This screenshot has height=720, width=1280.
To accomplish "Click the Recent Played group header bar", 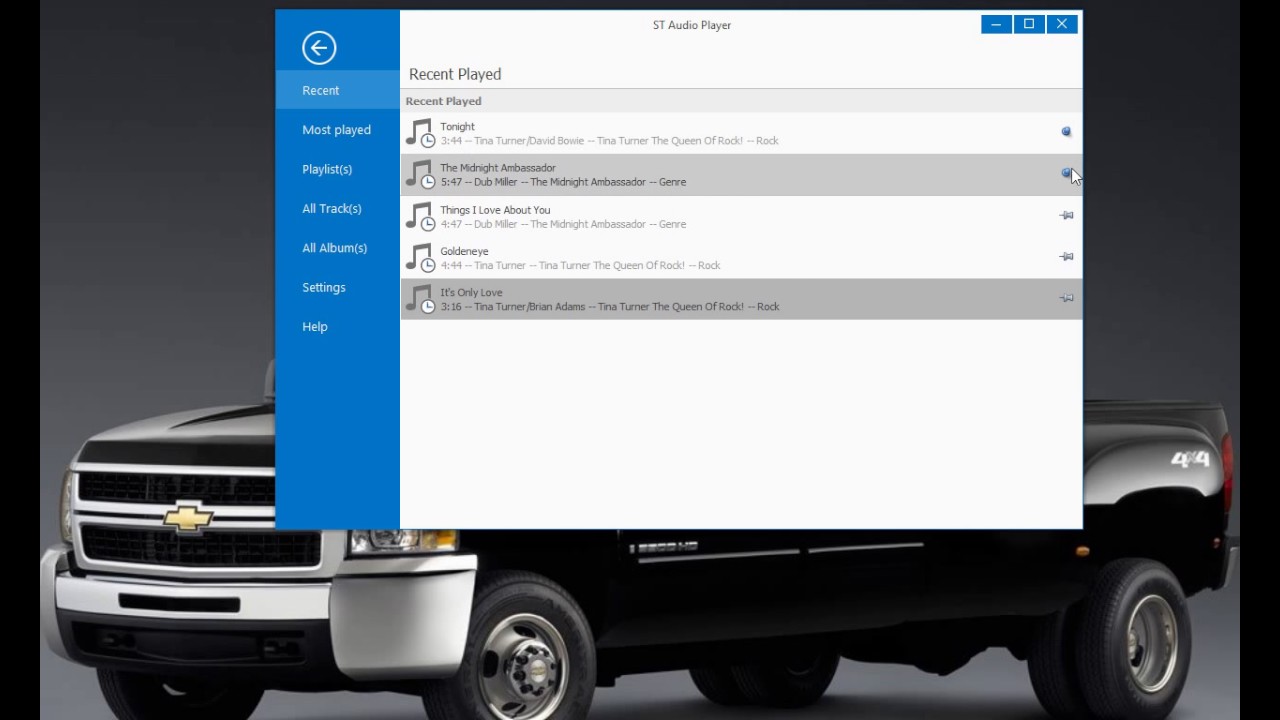I will (x=741, y=101).
